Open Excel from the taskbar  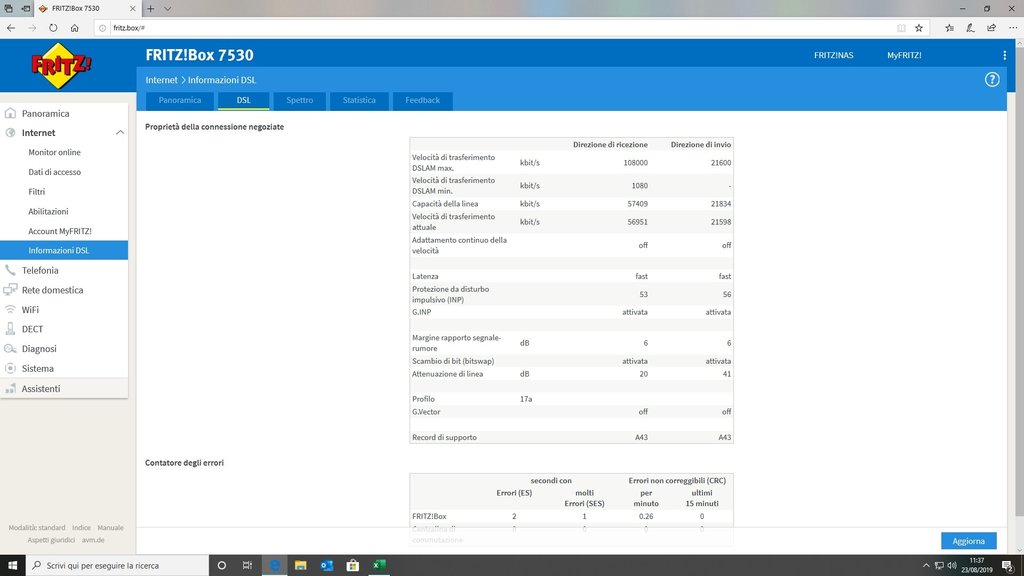379,566
